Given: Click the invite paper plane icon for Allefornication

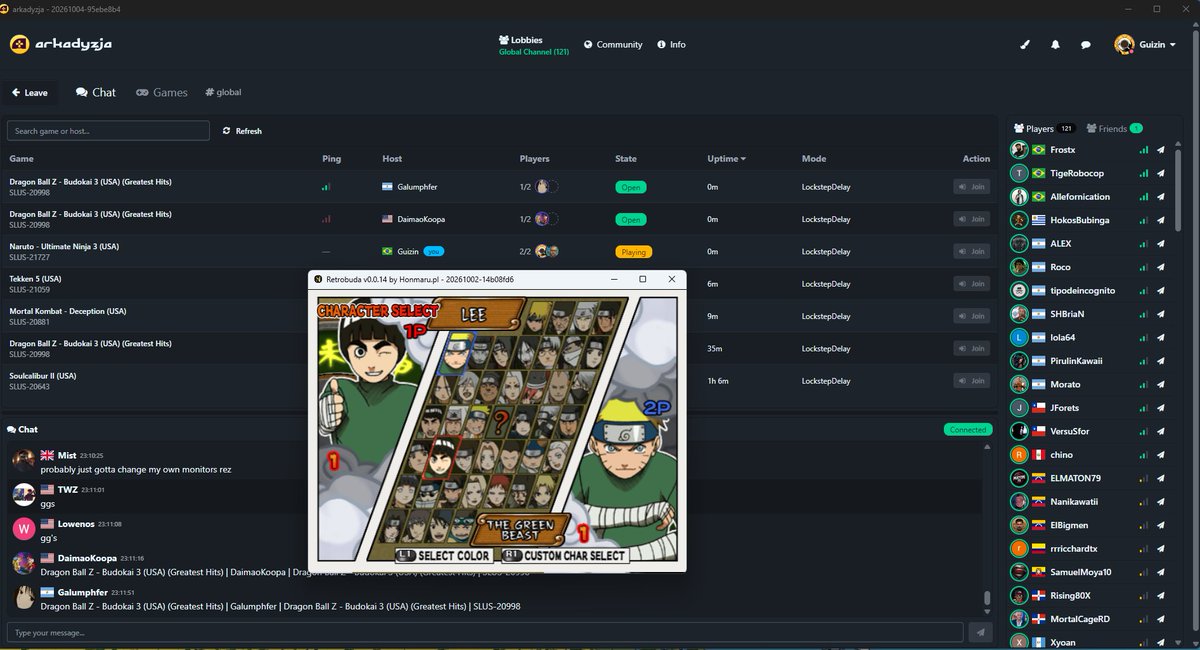Looking at the screenshot, I should click(1161, 197).
